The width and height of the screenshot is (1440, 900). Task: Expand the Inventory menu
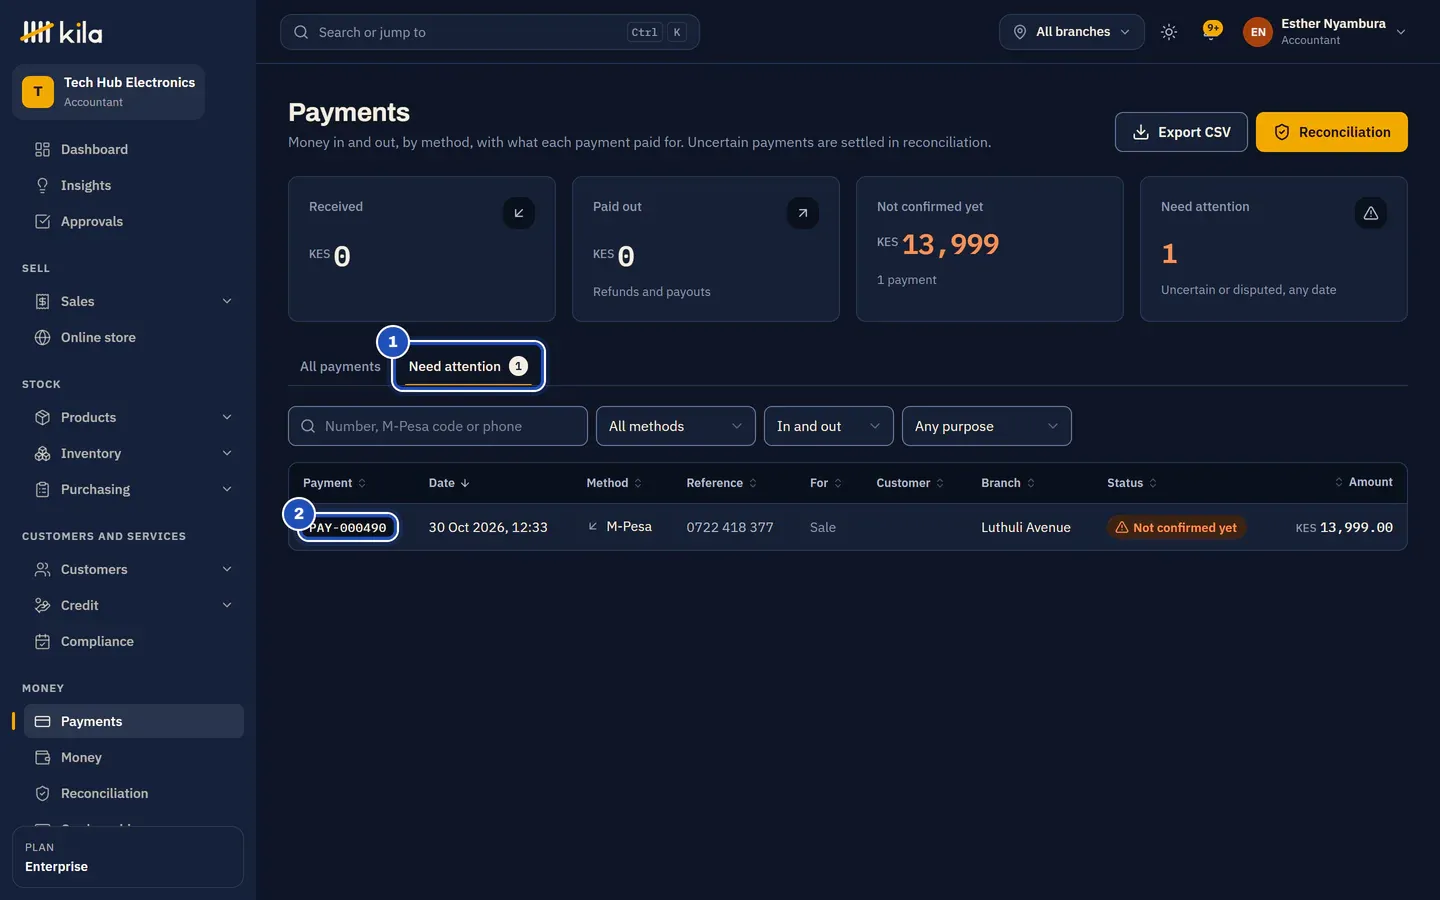pos(134,453)
